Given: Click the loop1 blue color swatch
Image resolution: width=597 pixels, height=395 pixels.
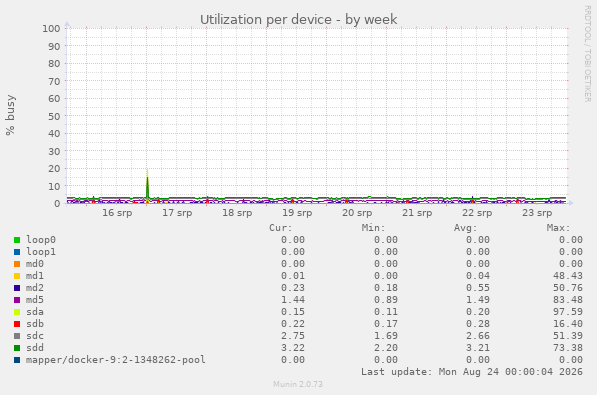Looking at the screenshot, I should [x=17, y=252].
